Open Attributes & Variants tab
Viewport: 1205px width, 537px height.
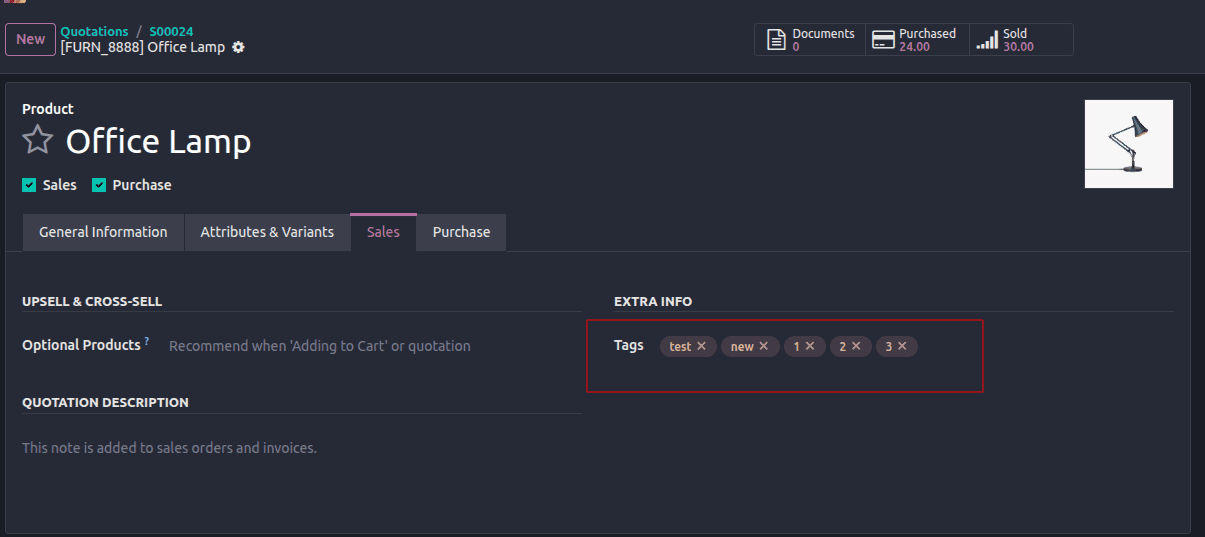point(267,232)
